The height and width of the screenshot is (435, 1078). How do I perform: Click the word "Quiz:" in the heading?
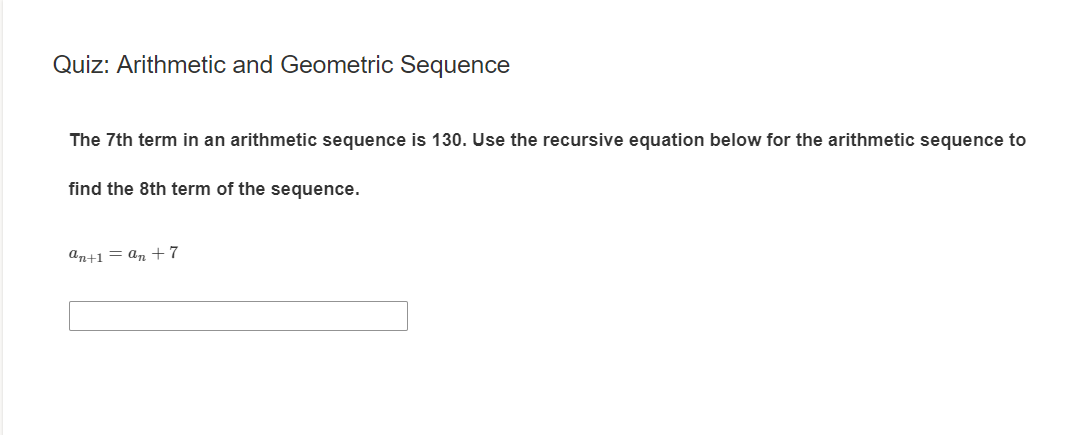(82, 66)
